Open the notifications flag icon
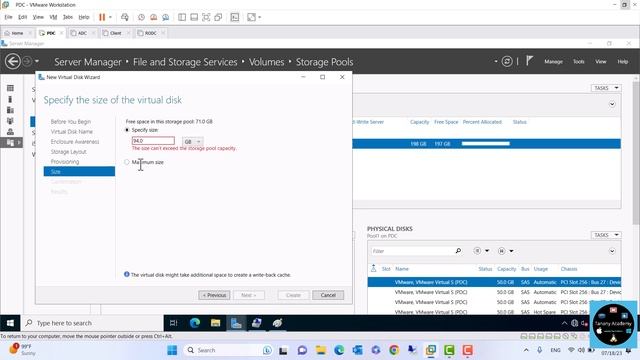 529,61
